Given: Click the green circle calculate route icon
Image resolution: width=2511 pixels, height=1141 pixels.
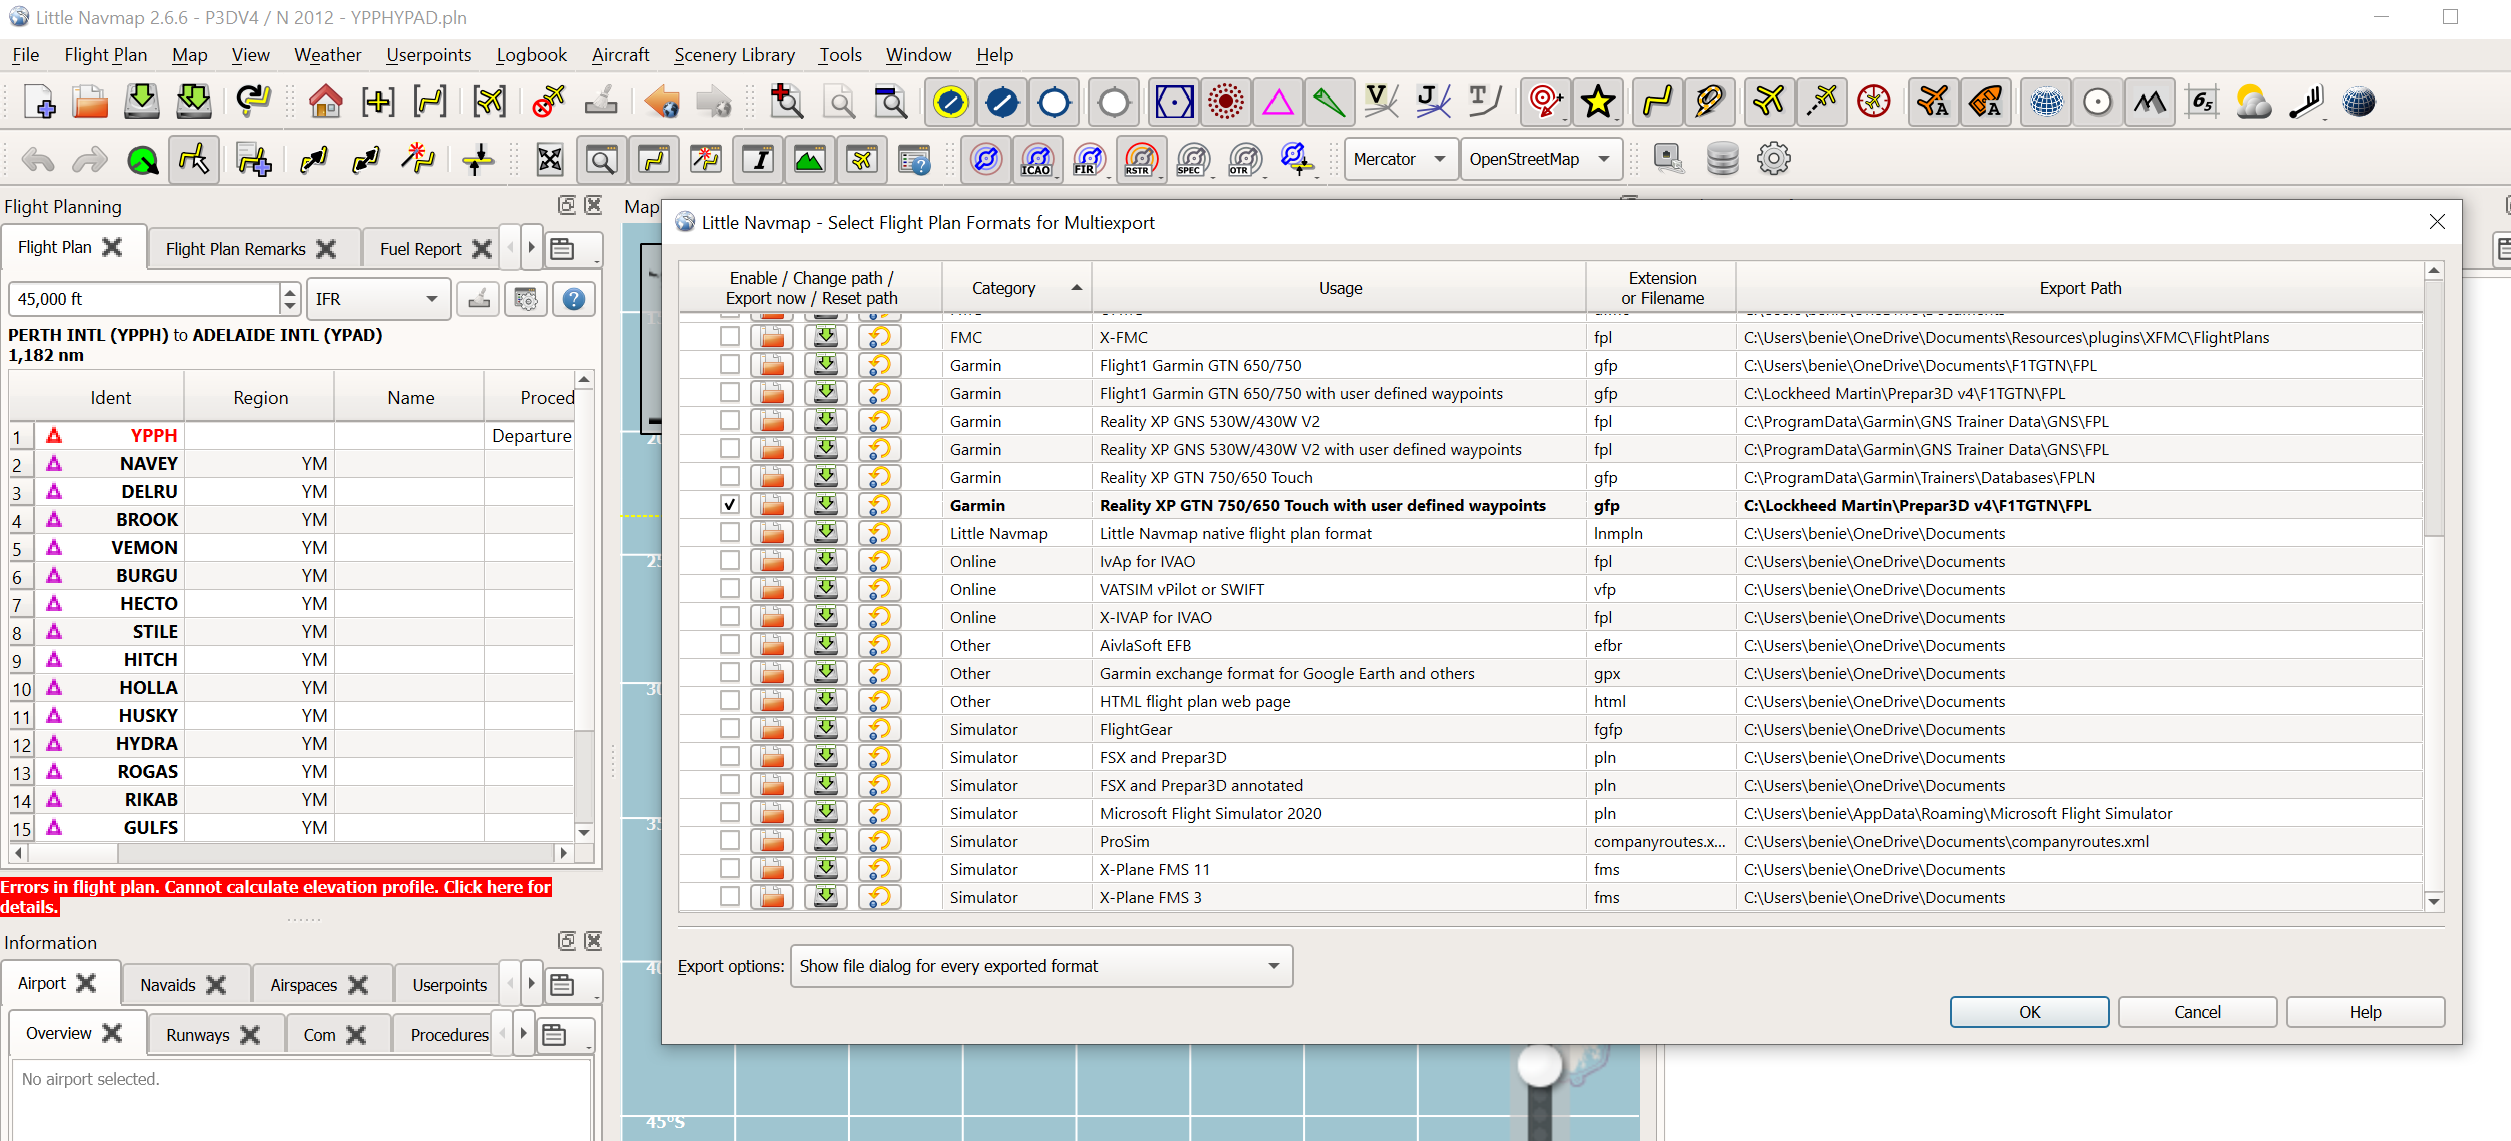Looking at the screenshot, I should [x=142, y=160].
